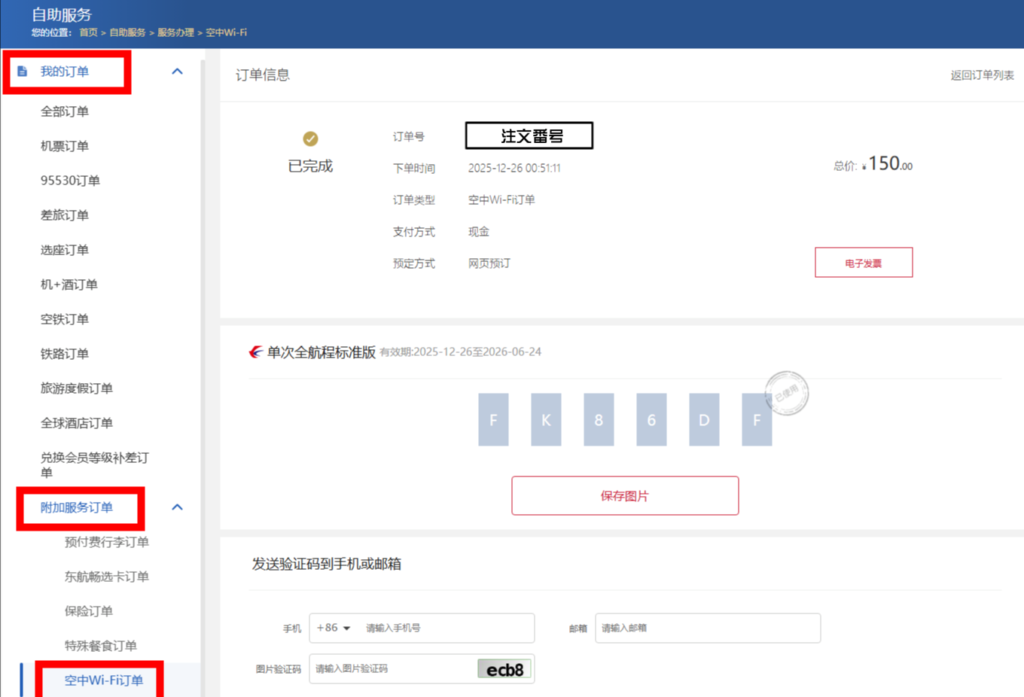Viewport: 1024px width, 697px height.
Task: Click the China Eastern logo icon
Action: coord(255,352)
